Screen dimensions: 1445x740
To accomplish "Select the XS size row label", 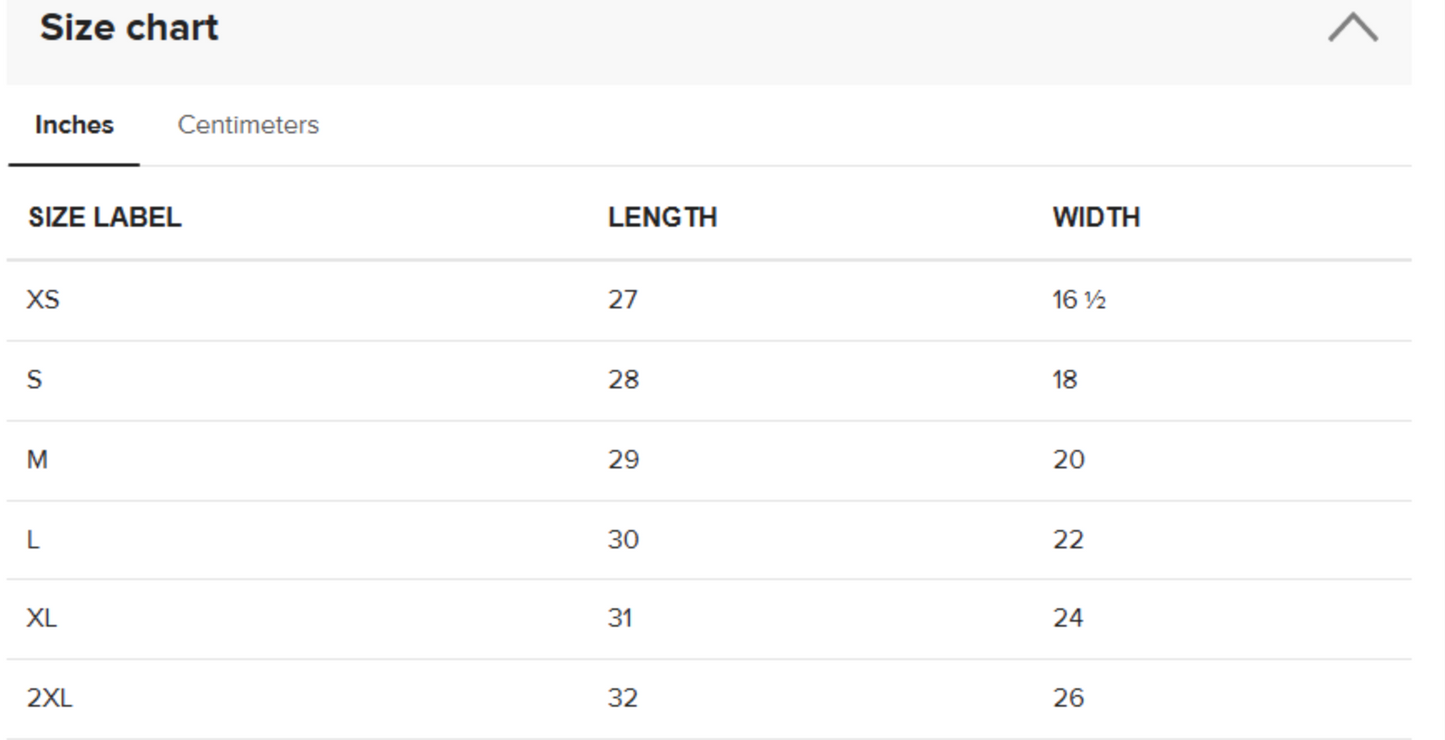I will click(x=43, y=299).
